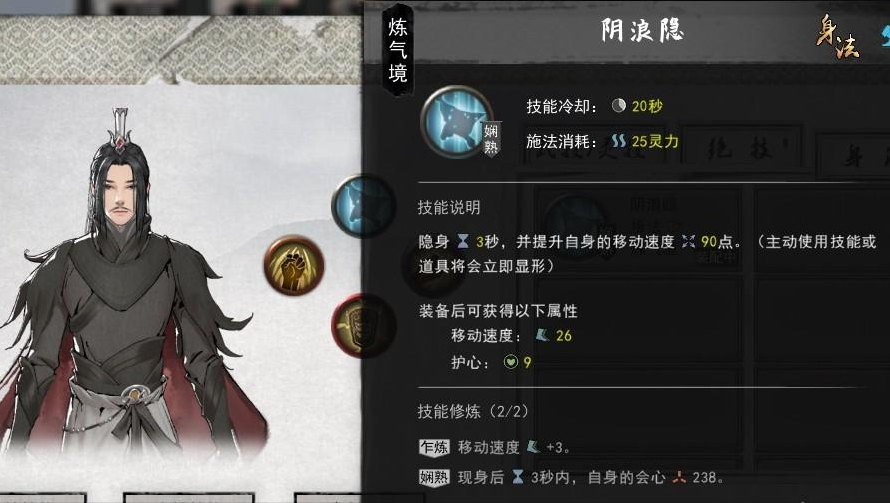Click the 乍炼 cultivation badge
This screenshot has width=890, height=503.
434,447
